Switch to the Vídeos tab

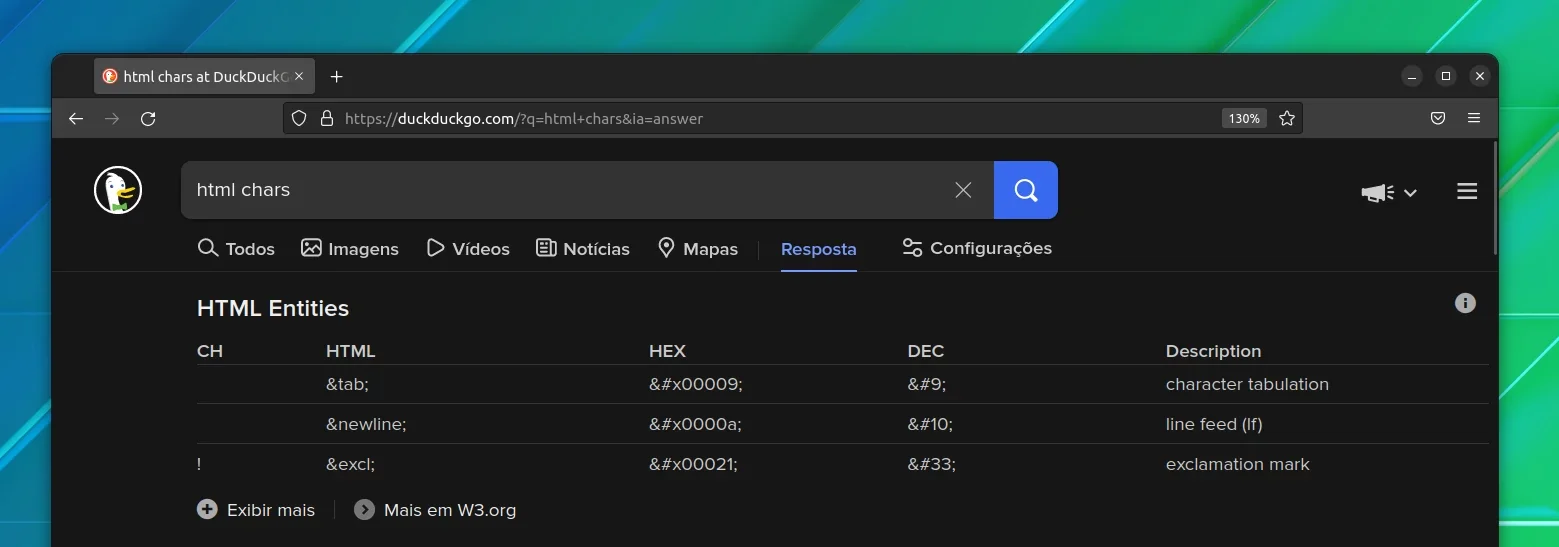click(468, 248)
